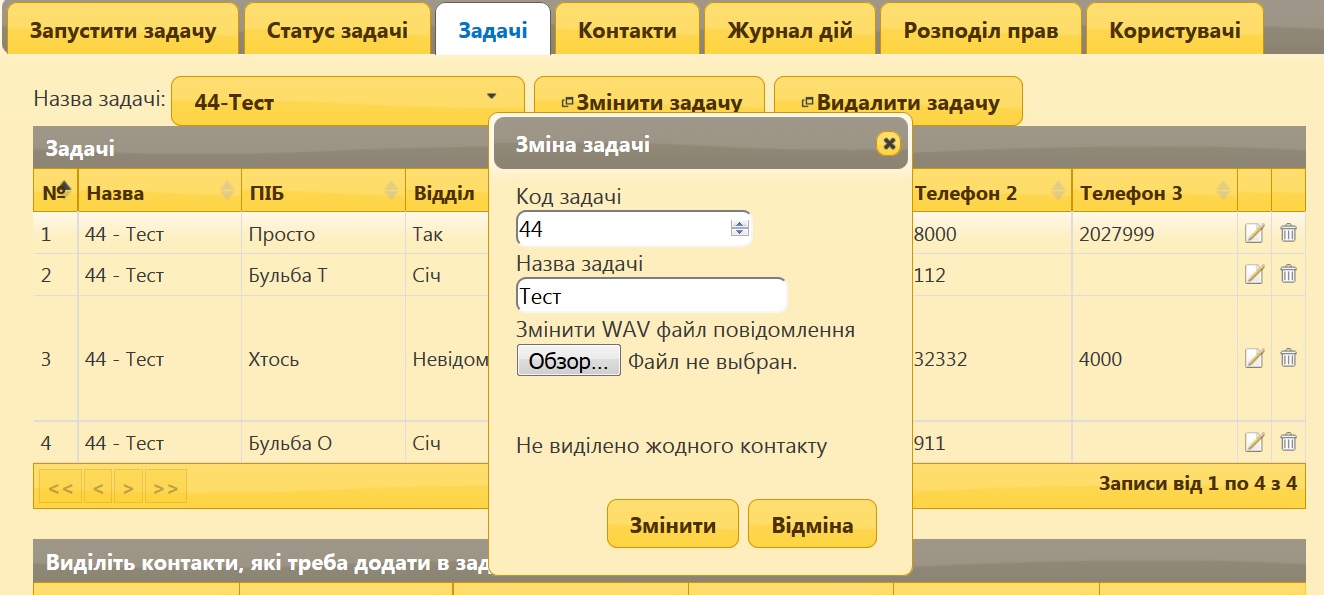Edit row 1 contact Просто

(1254, 234)
